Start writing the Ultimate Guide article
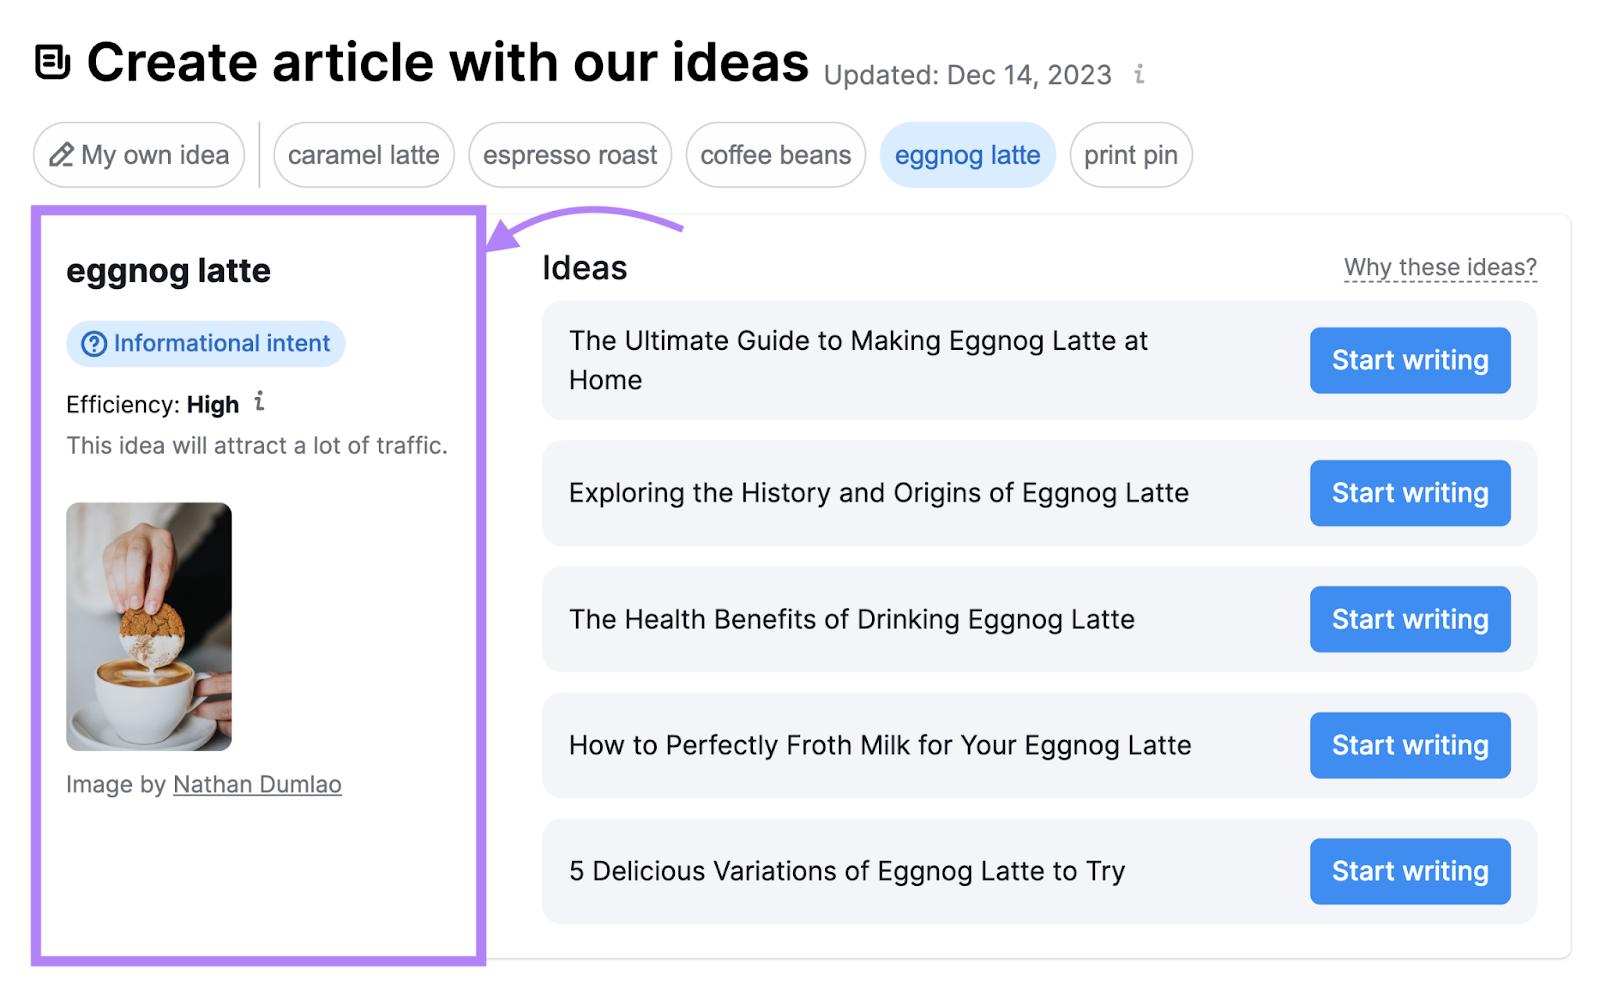 pyautogui.click(x=1409, y=360)
